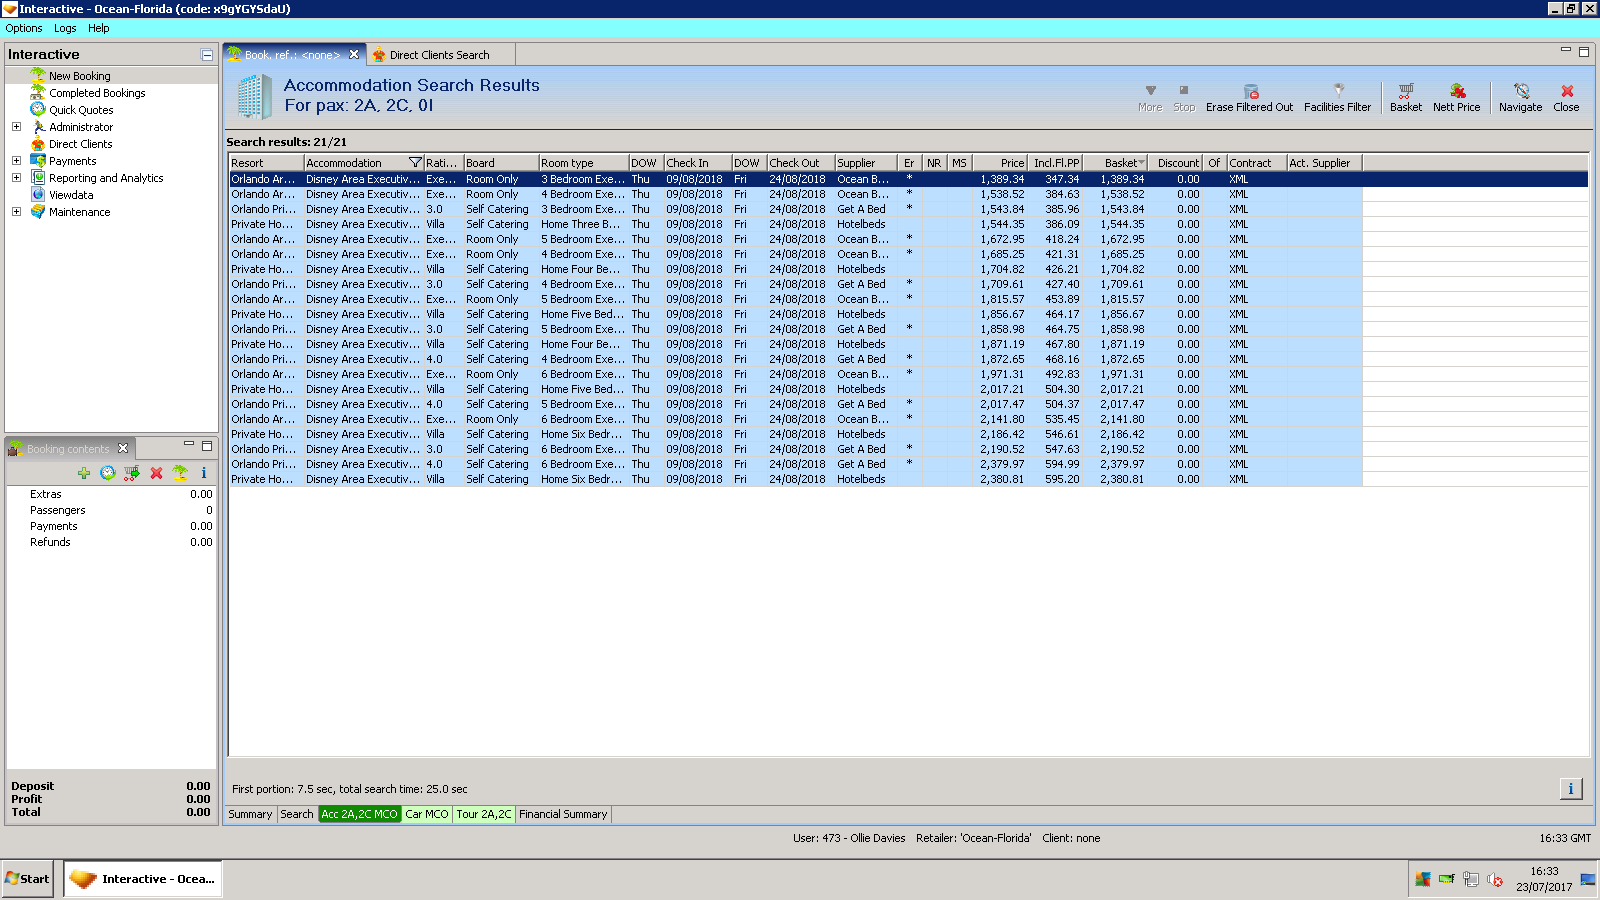The width and height of the screenshot is (1600, 900).
Task: Open the Basket toolbar icon
Action: (1405, 97)
